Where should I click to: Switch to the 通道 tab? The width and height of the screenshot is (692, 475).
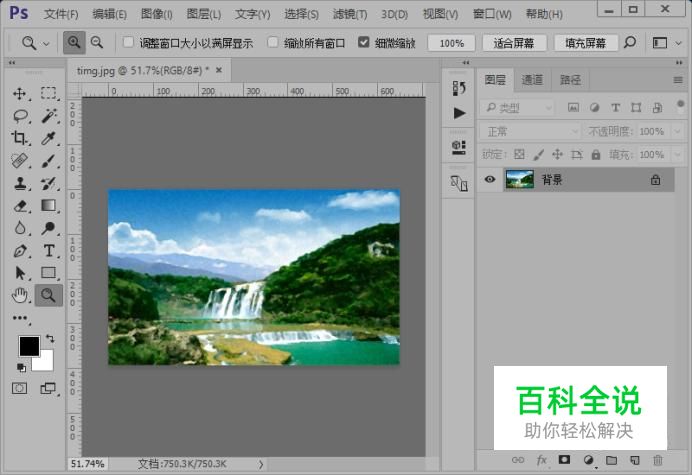[532, 80]
